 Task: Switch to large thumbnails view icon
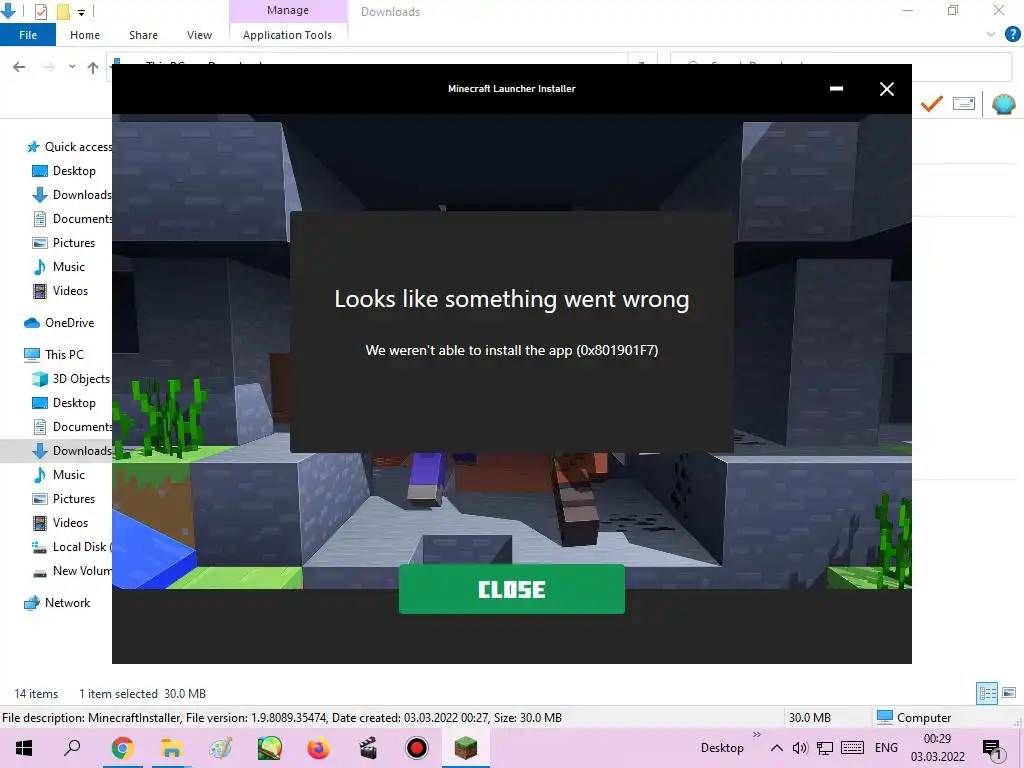coord(1009,693)
